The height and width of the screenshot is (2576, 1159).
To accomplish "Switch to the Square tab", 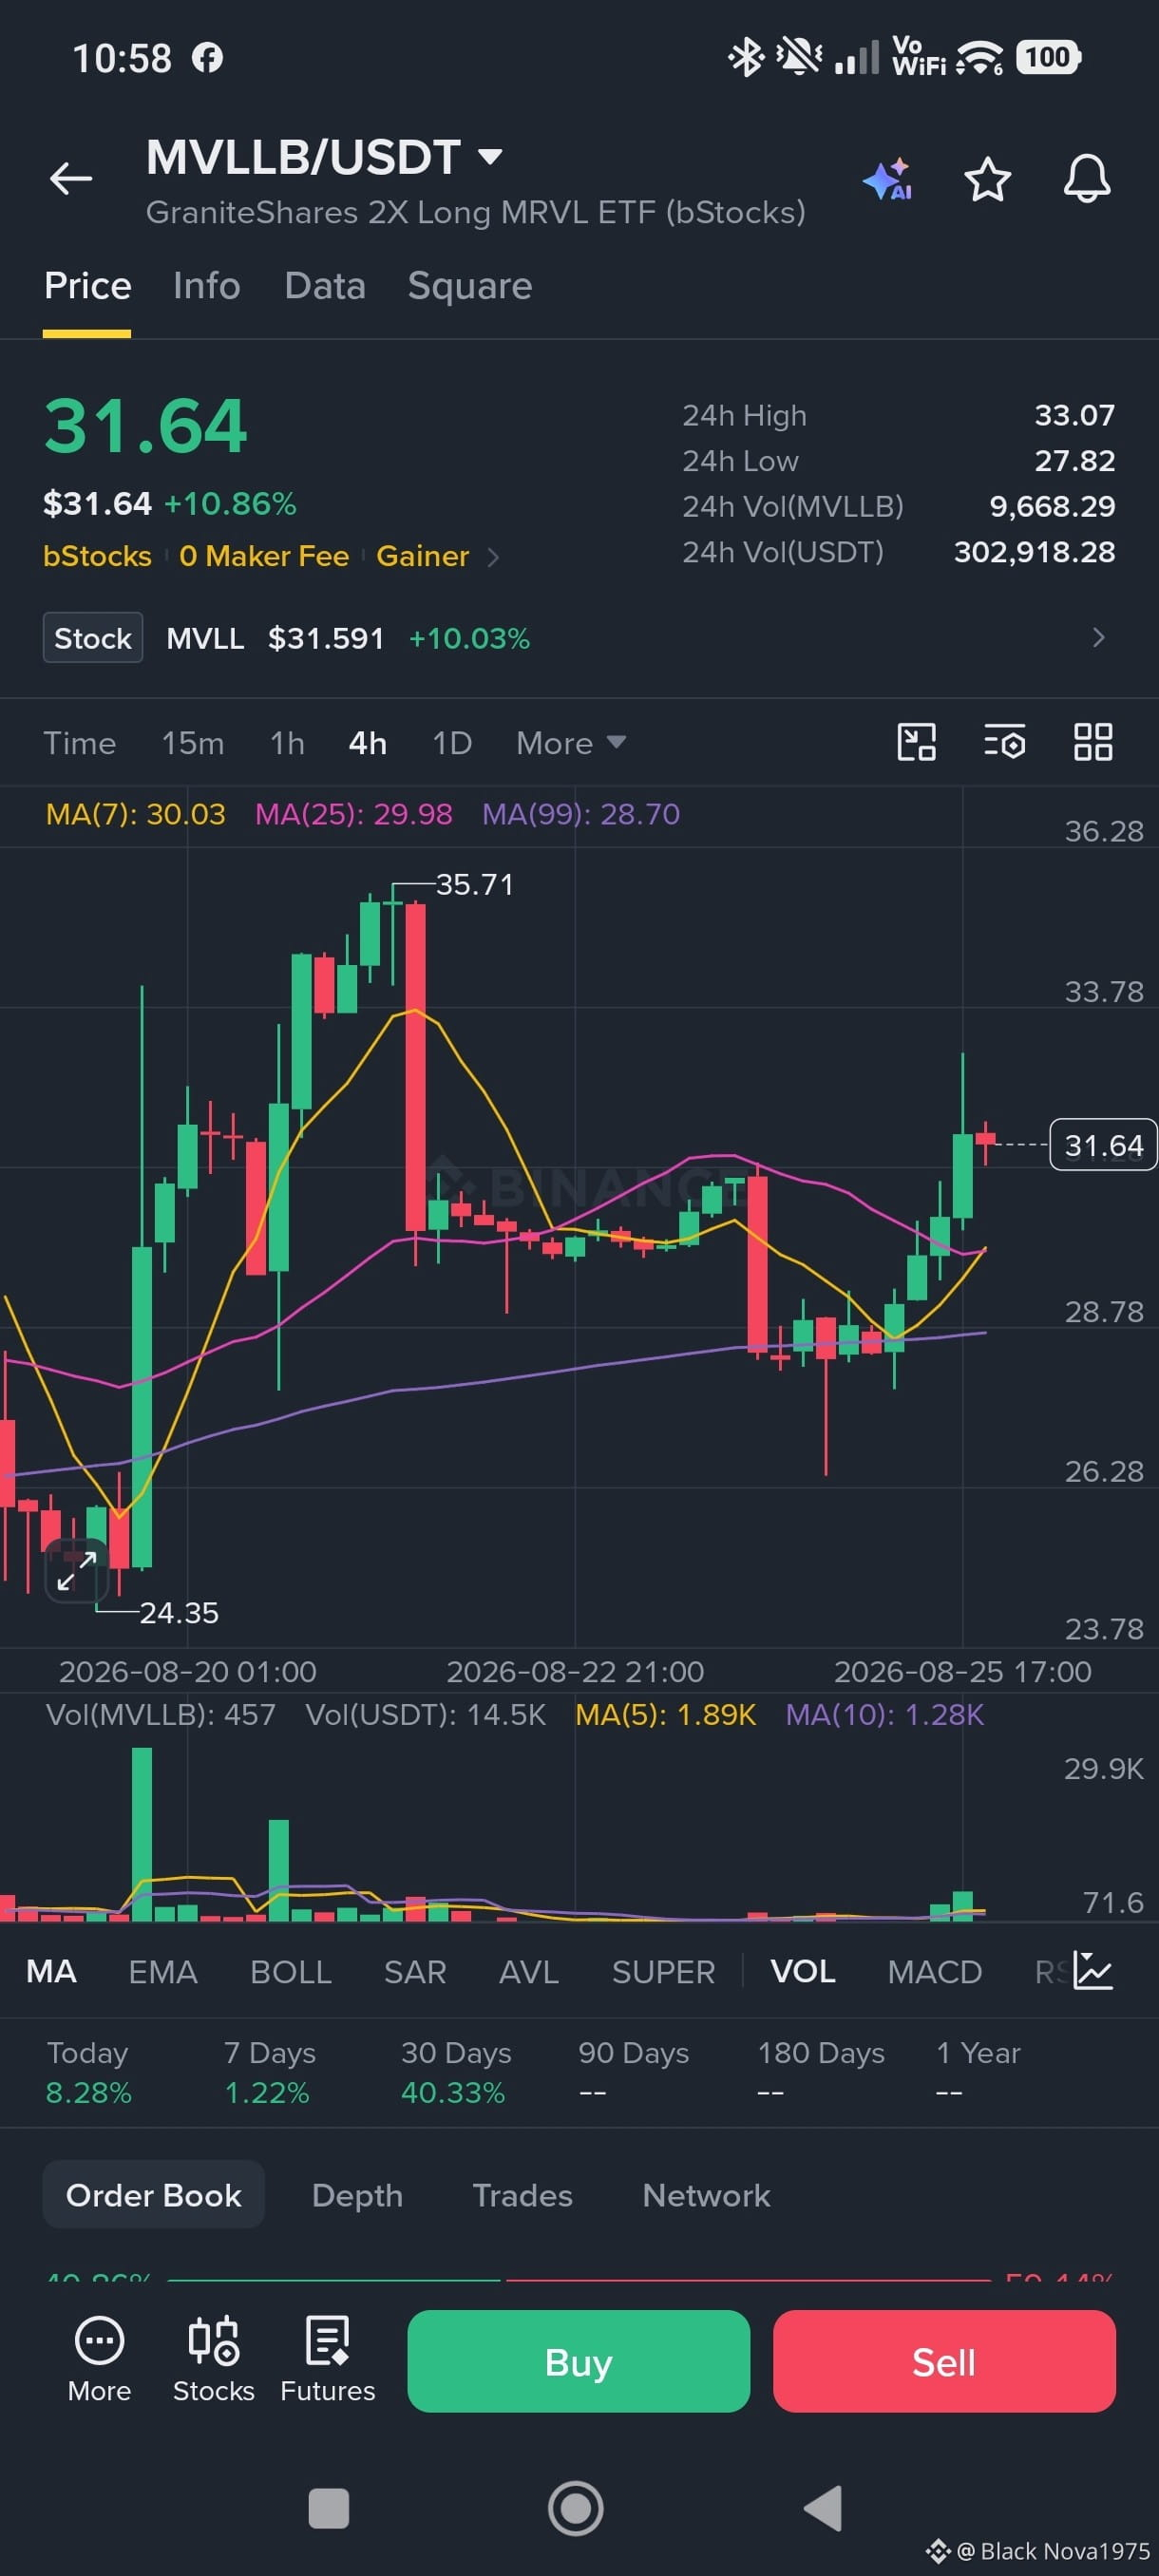I will coord(470,286).
